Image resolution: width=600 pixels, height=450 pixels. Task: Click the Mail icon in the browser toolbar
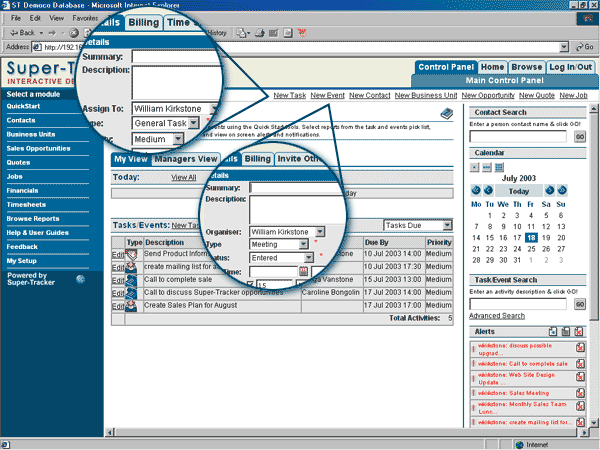click(x=241, y=33)
